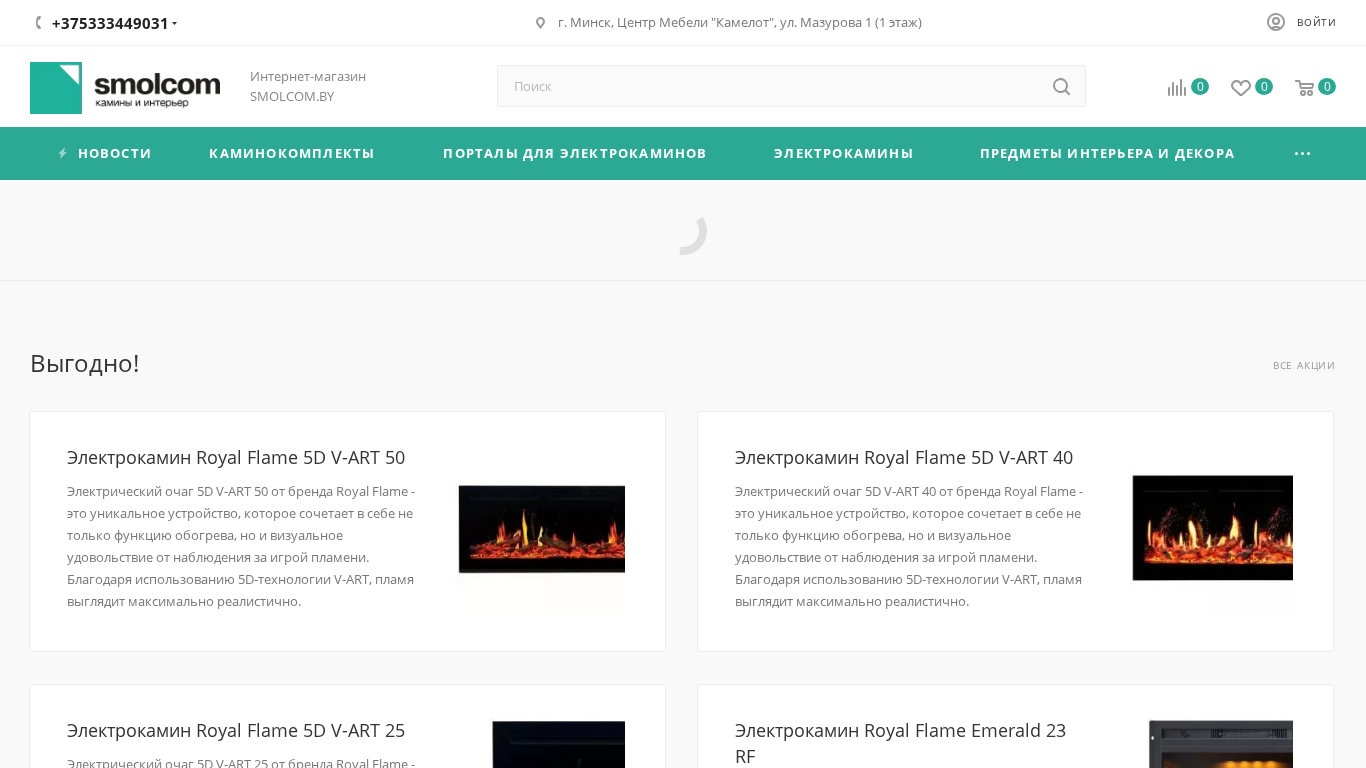Click the magnifier search icon
The image size is (1366, 768).
point(1062,87)
